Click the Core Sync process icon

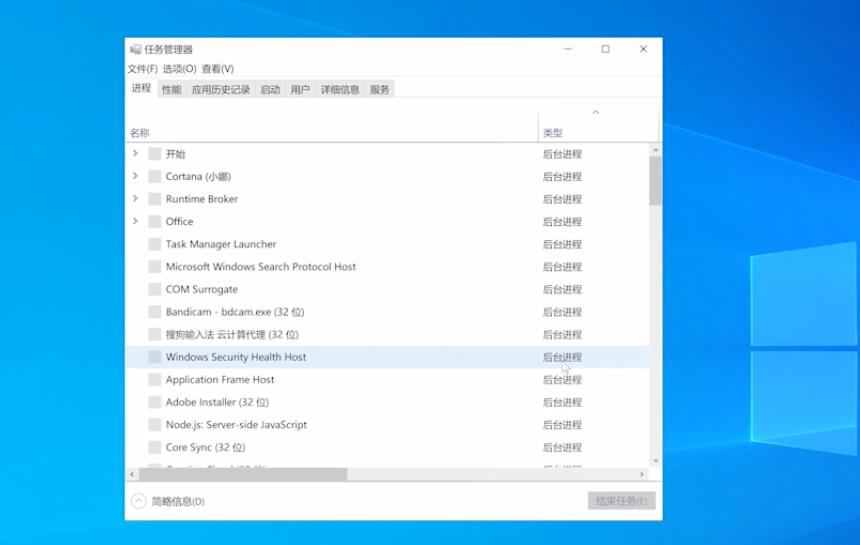point(155,447)
